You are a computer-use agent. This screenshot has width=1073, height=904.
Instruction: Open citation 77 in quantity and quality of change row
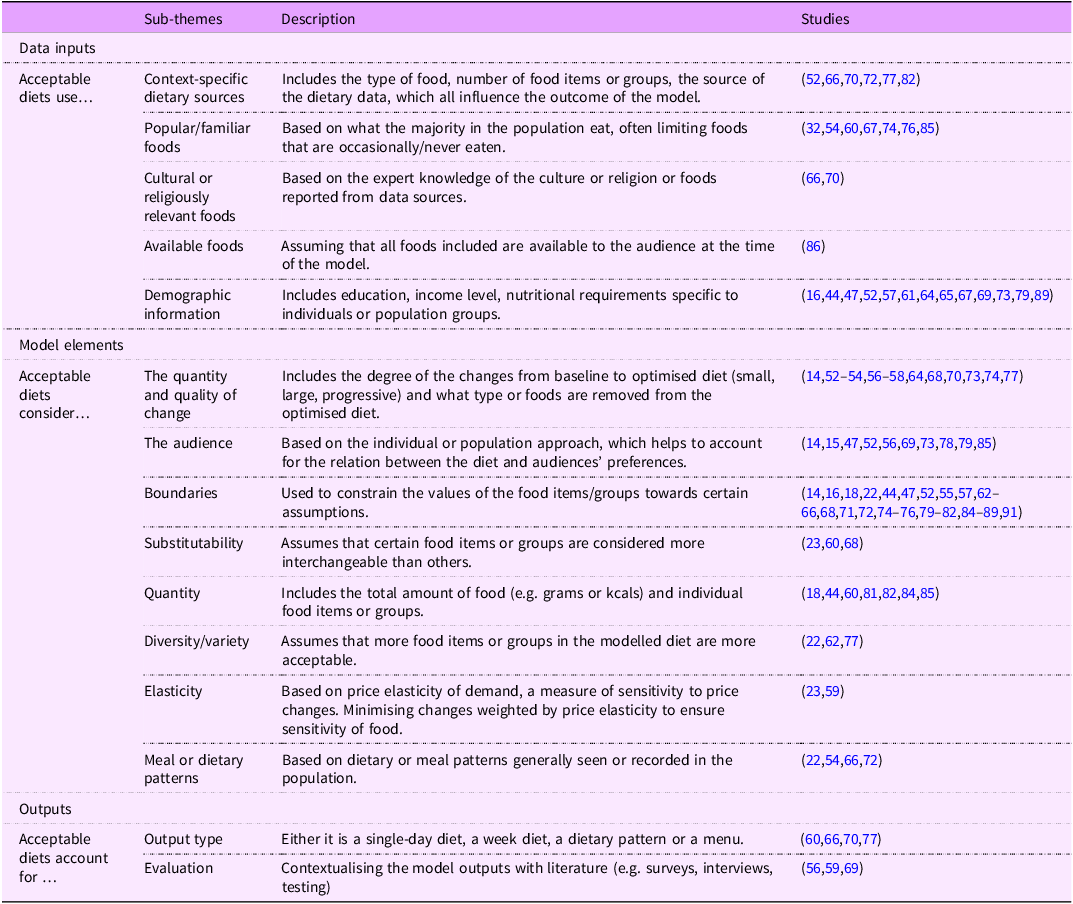pos(1011,376)
